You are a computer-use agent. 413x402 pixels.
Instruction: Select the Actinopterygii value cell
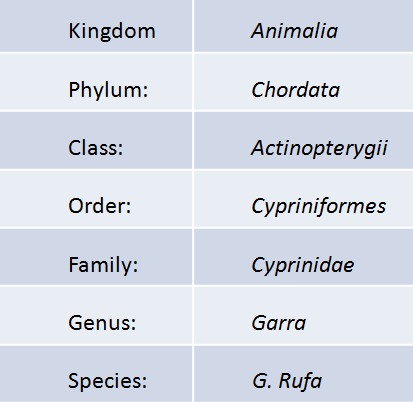(303, 140)
